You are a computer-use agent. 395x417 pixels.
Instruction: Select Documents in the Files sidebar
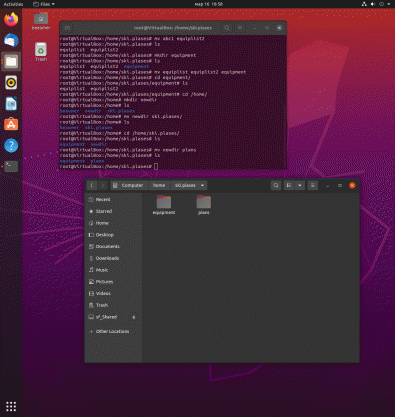(x=113, y=247)
